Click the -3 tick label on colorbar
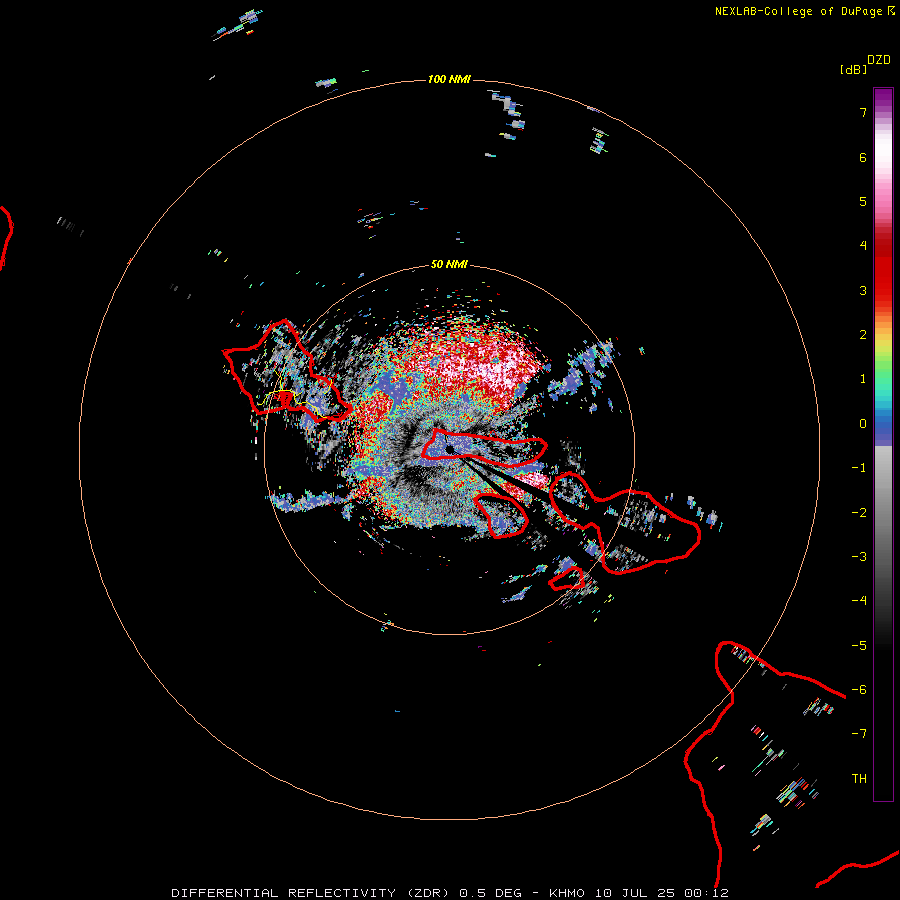The width and height of the screenshot is (900, 900). (859, 557)
